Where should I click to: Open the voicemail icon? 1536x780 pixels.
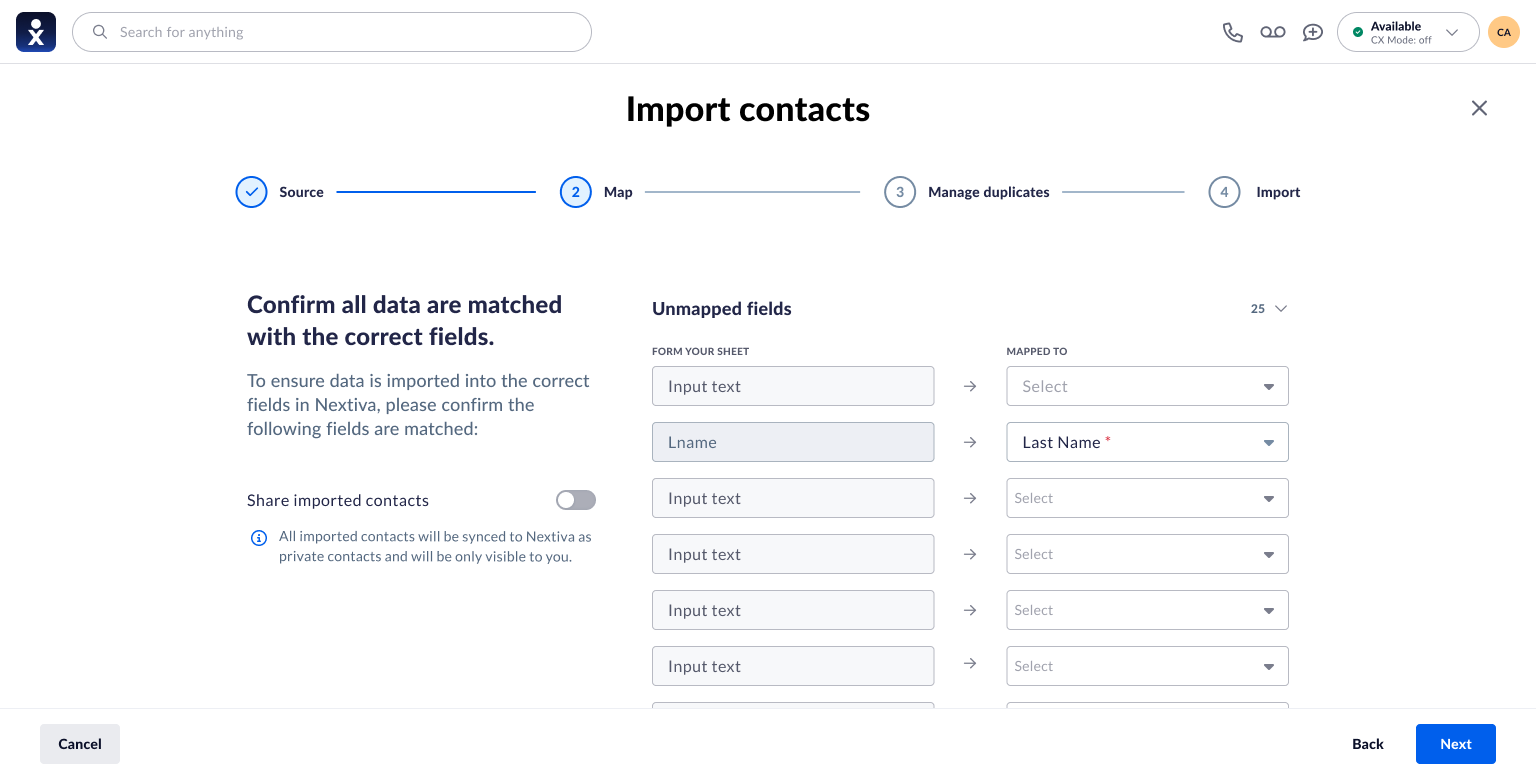1273,32
